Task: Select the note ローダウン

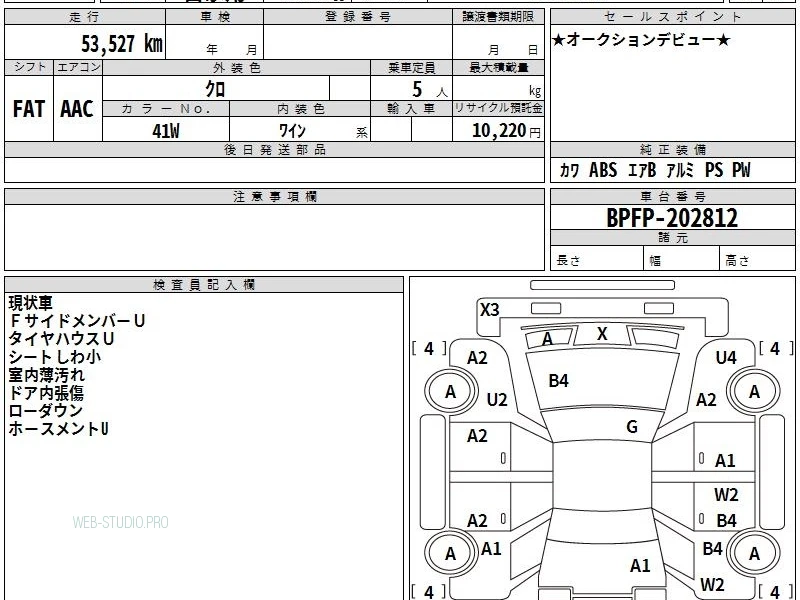Action: (x=45, y=411)
